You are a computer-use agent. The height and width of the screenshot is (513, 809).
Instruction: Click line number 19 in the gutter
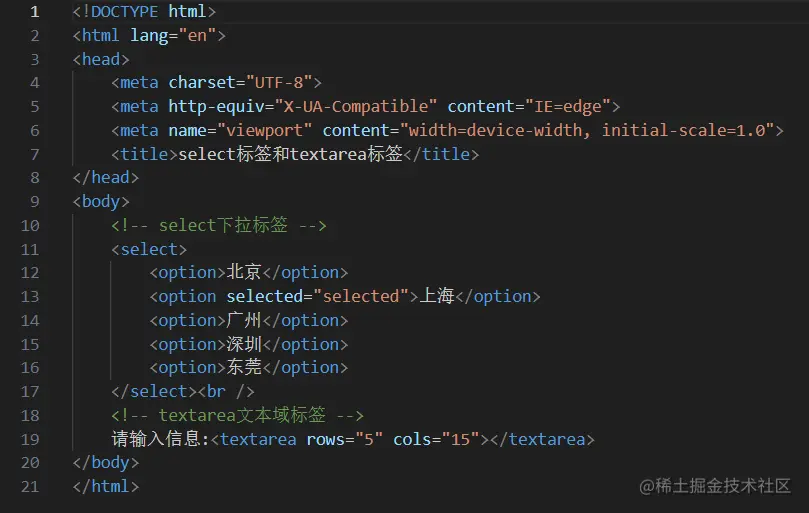pyautogui.click(x=29, y=439)
